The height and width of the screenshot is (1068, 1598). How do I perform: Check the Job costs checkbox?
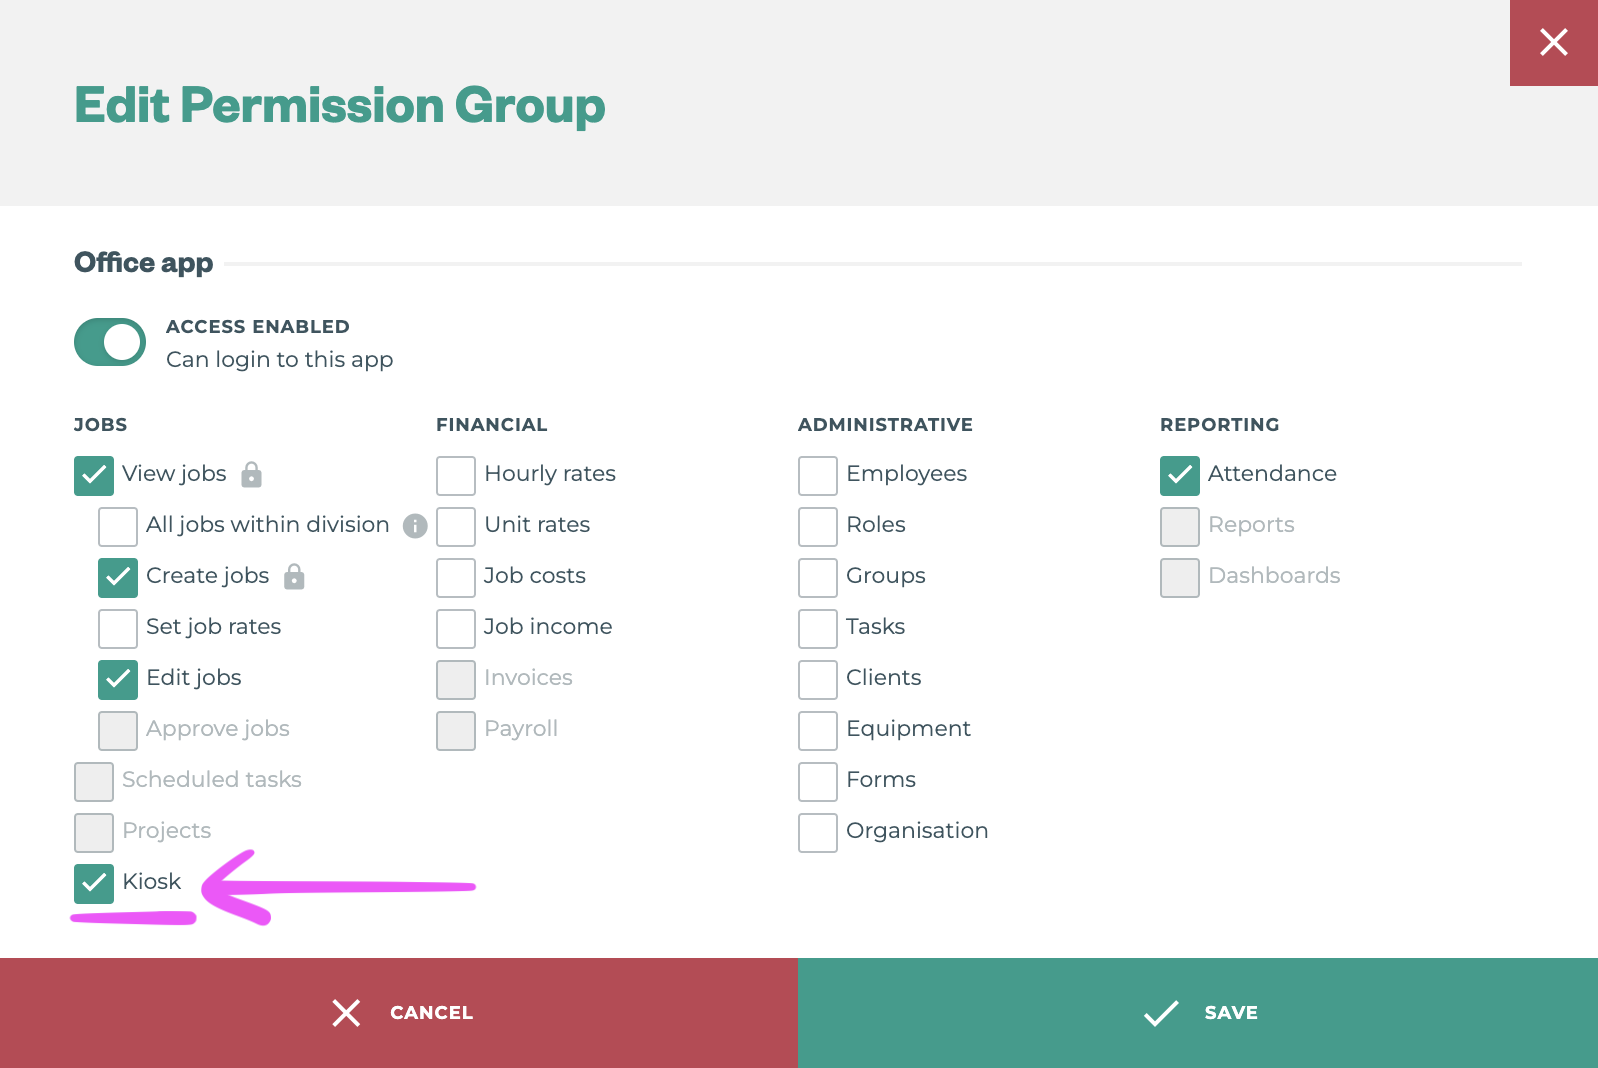[x=456, y=577]
